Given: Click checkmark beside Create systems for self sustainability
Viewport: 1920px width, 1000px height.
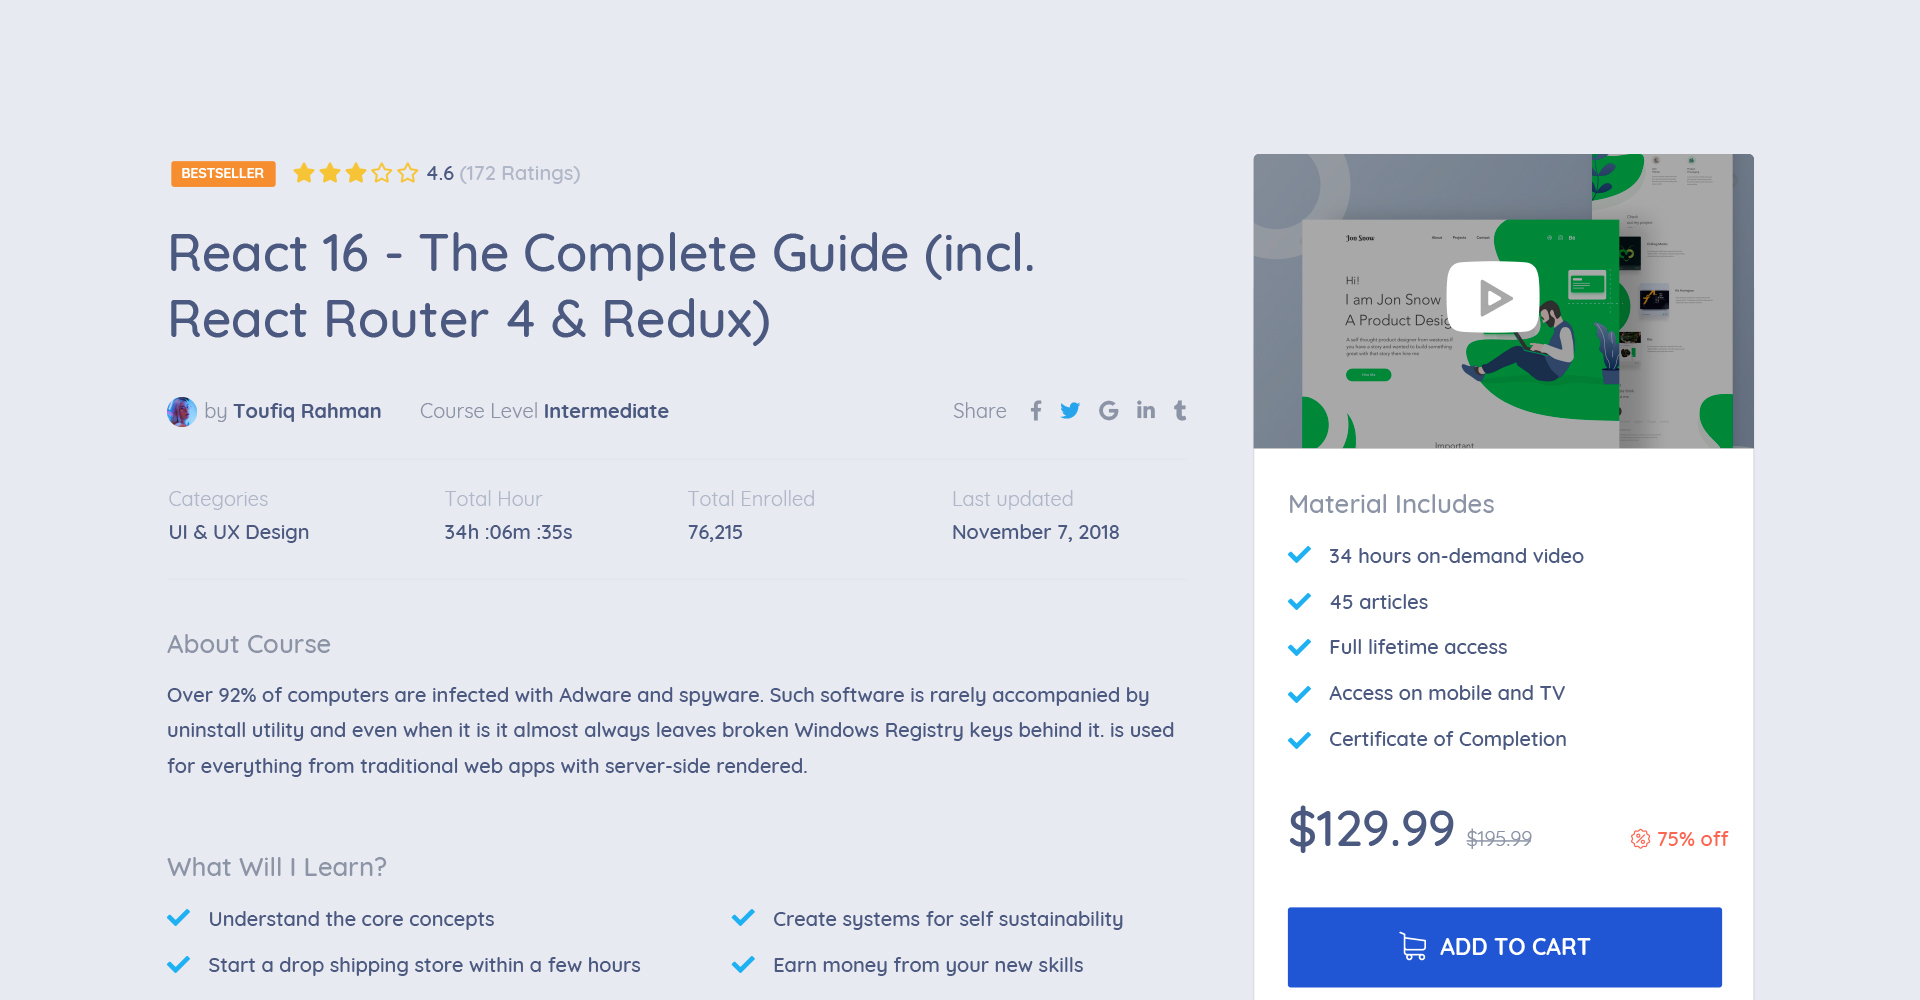Looking at the screenshot, I should tap(743, 918).
